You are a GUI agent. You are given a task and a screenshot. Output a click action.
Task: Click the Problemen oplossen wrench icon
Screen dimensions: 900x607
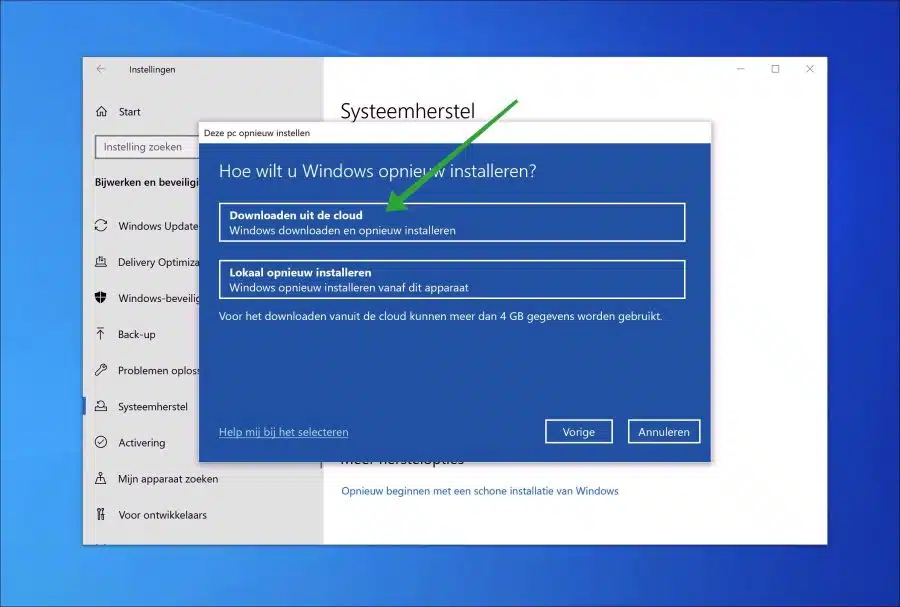pos(101,370)
